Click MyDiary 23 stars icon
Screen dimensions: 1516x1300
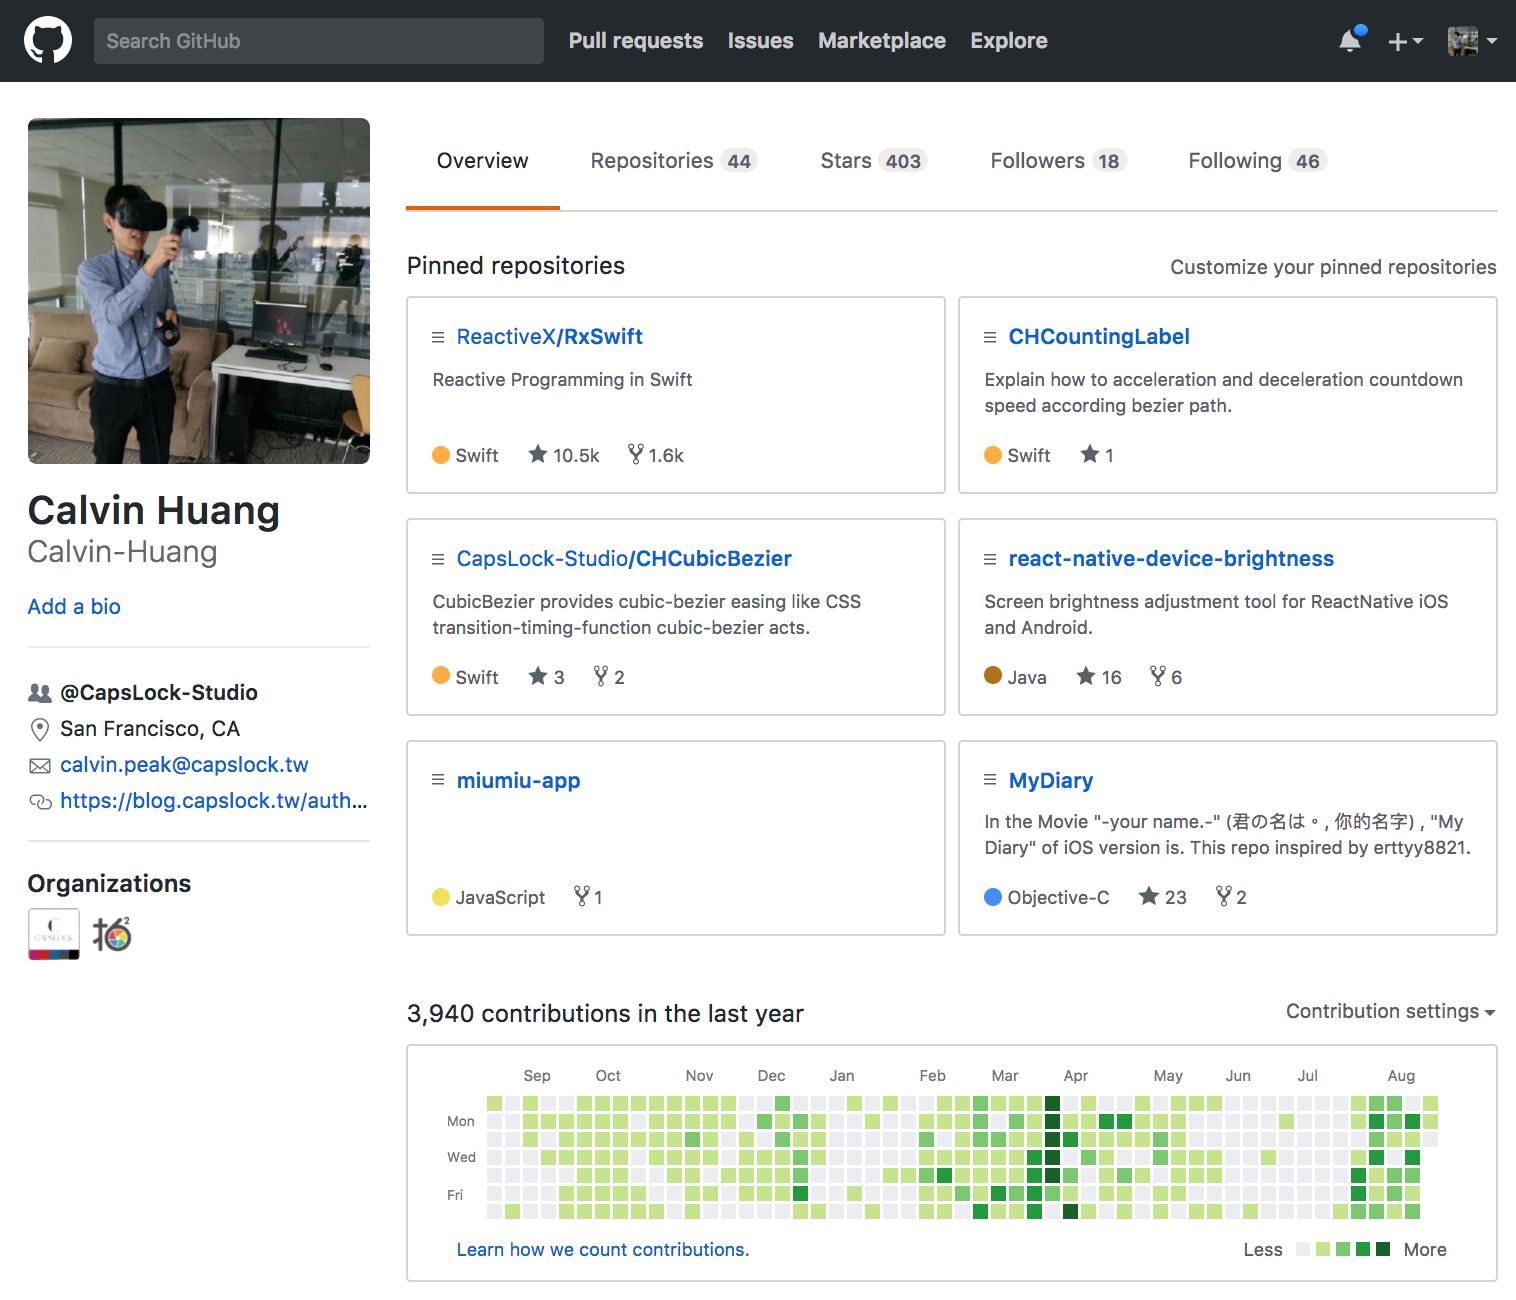click(1149, 896)
